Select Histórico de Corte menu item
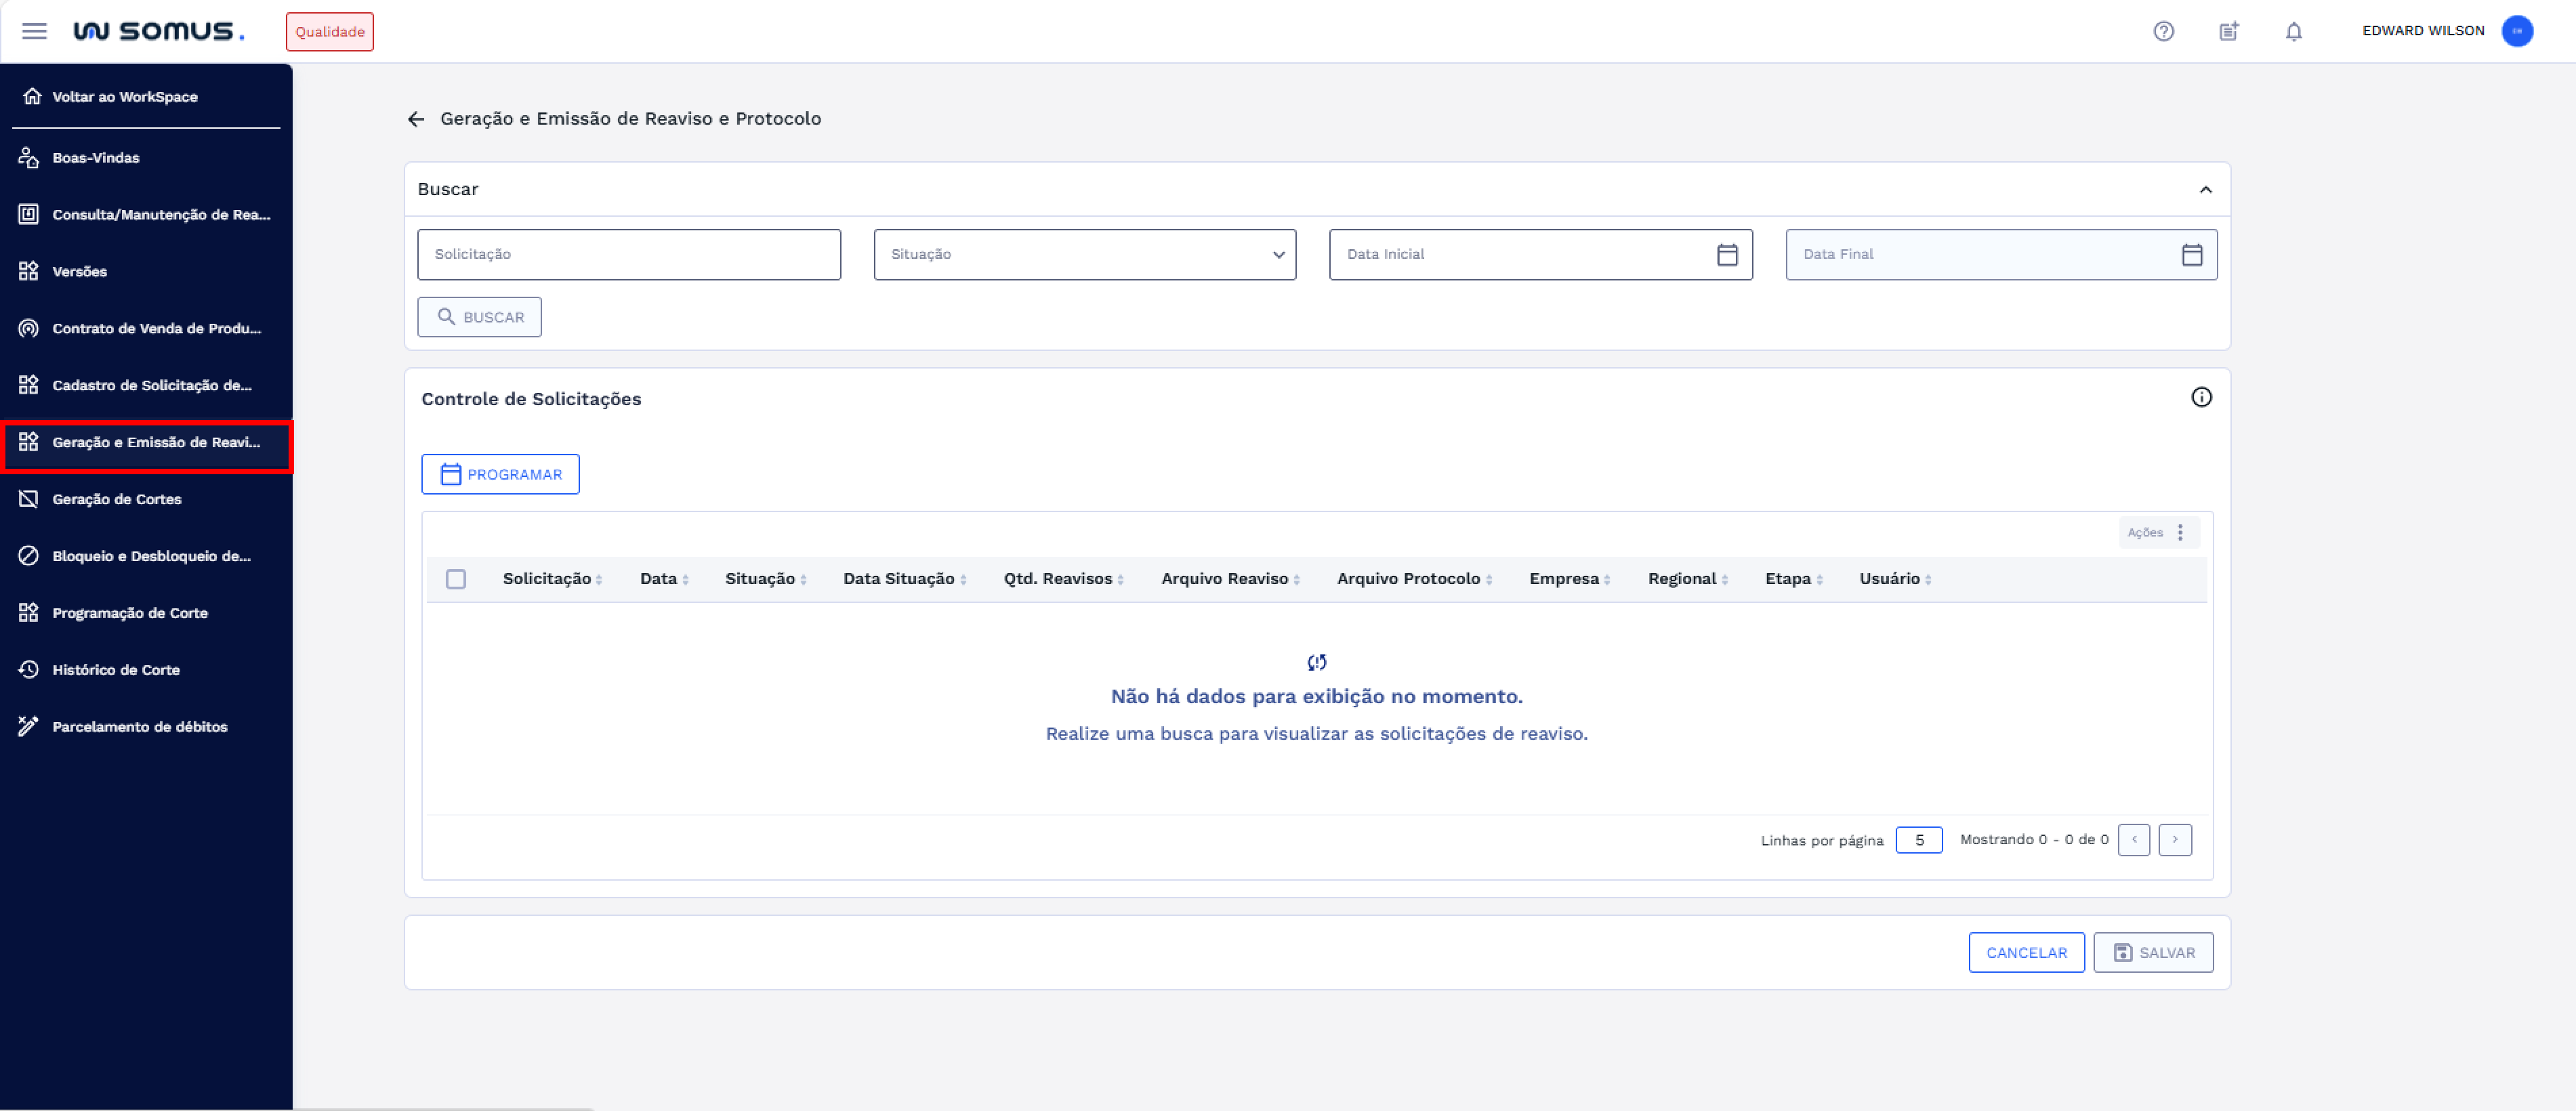 [115, 670]
